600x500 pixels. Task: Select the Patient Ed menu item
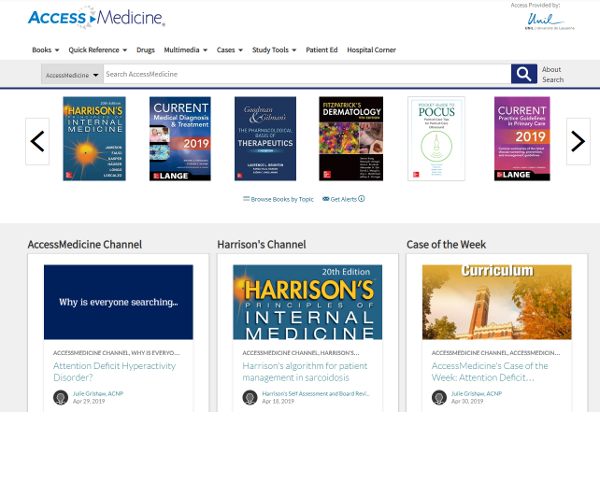(x=321, y=50)
